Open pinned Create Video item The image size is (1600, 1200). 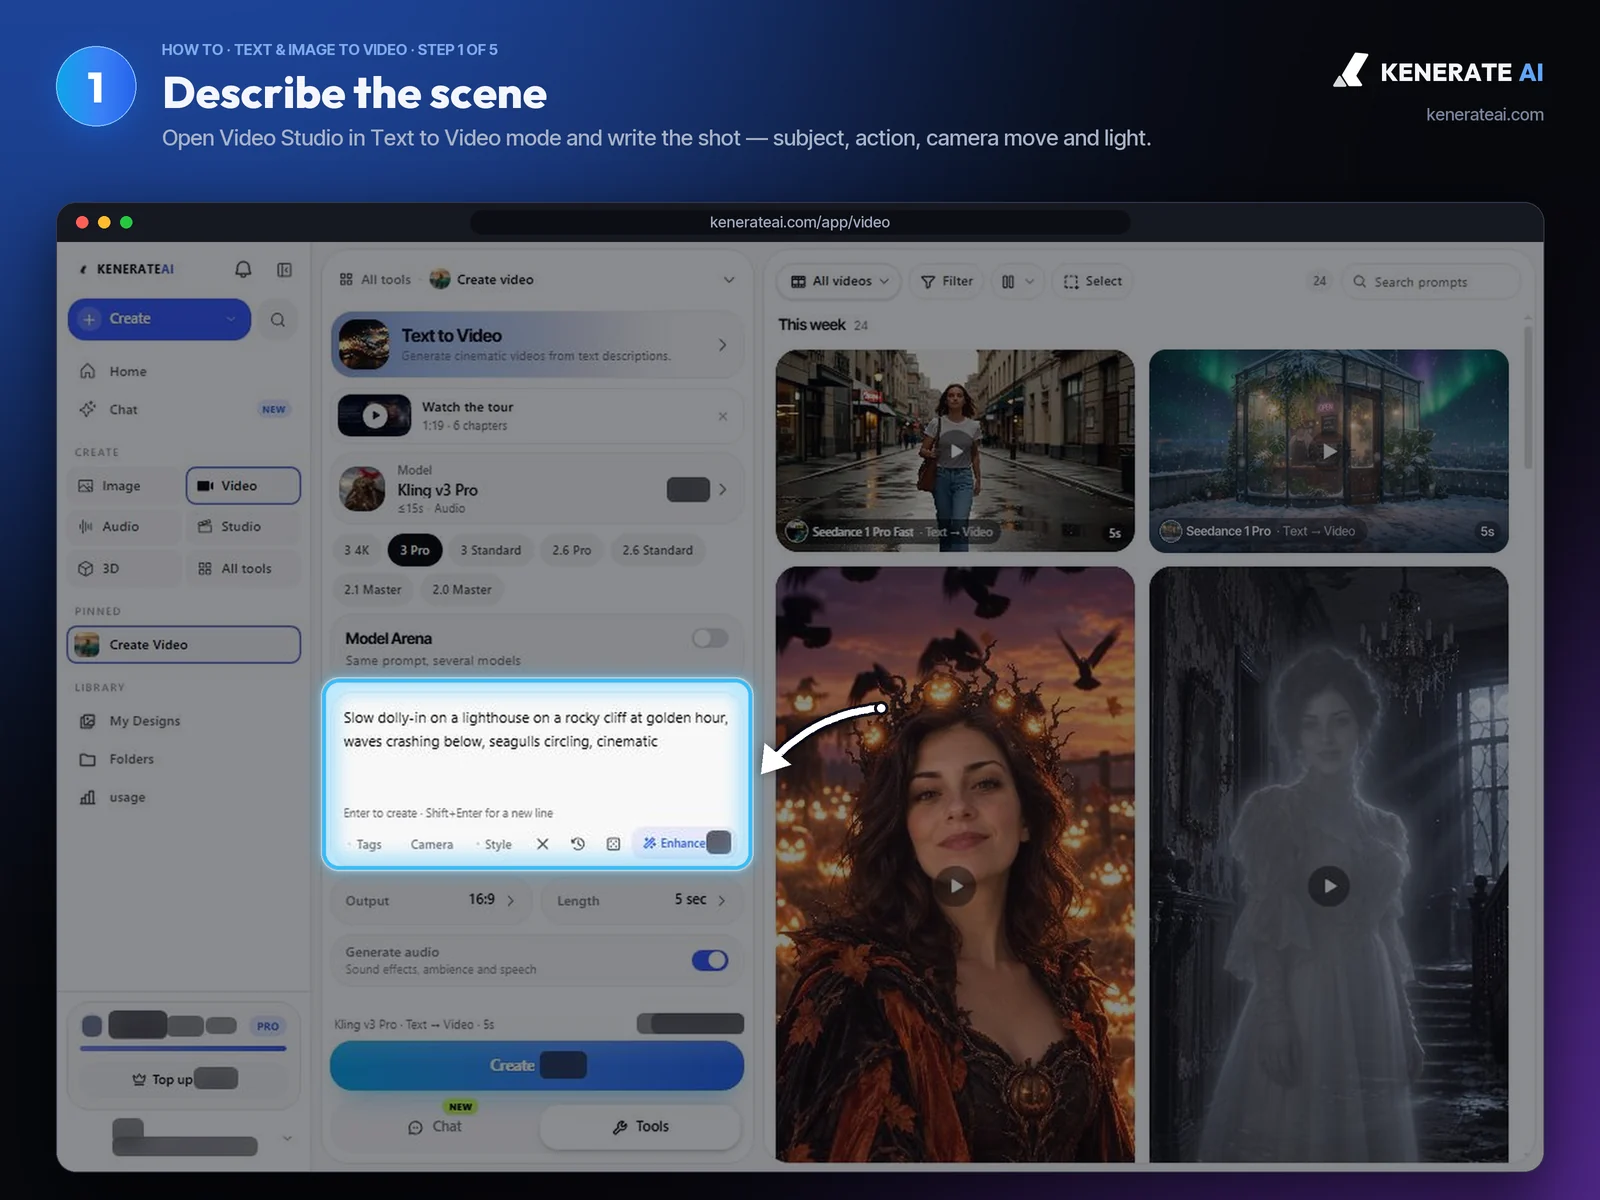click(184, 645)
